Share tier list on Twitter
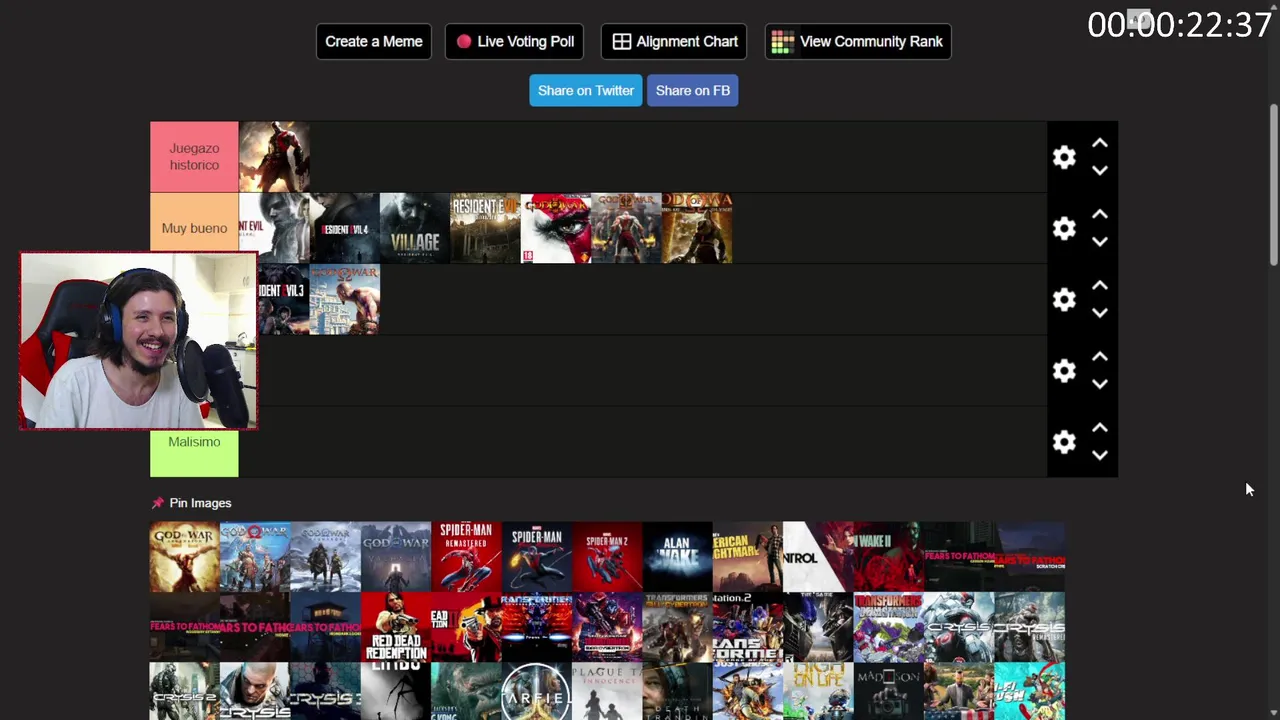This screenshot has height=720, width=1280. pyautogui.click(x=586, y=90)
